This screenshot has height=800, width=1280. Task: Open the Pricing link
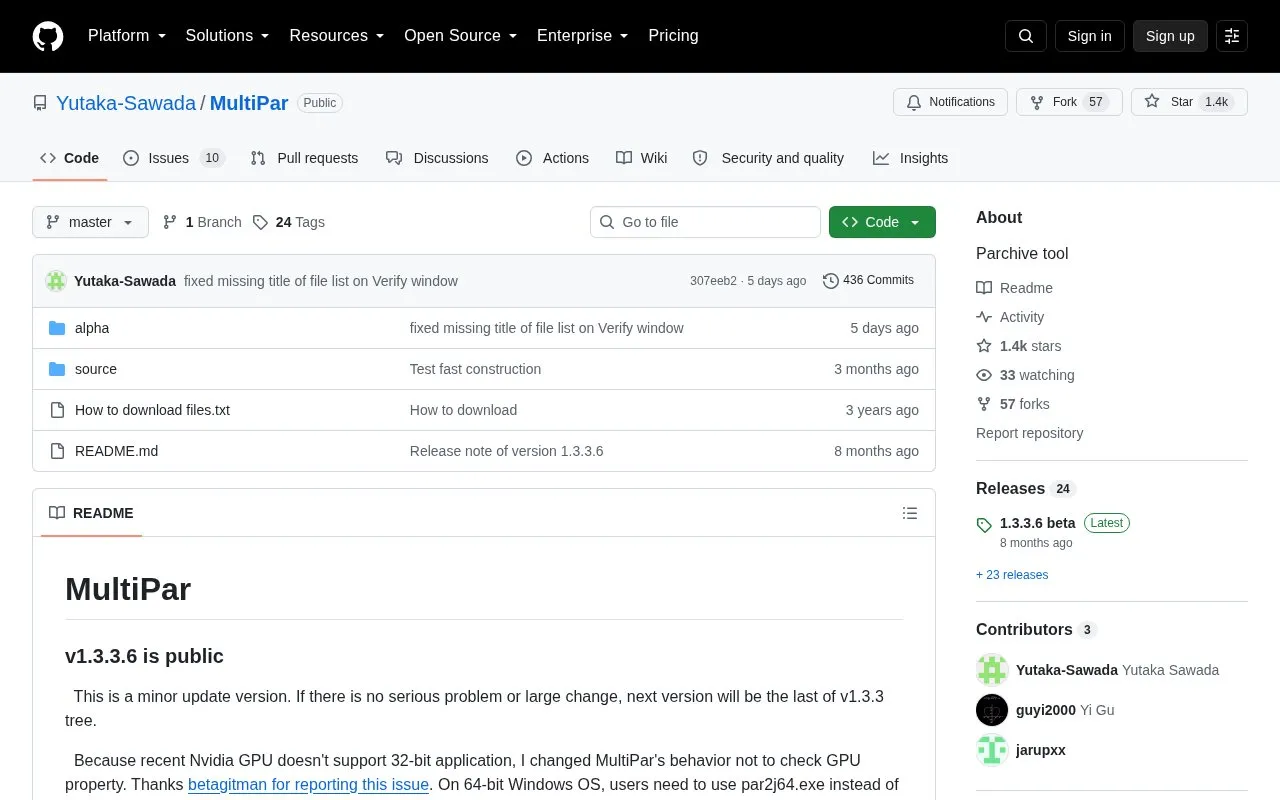pyautogui.click(x=673, y=36)
